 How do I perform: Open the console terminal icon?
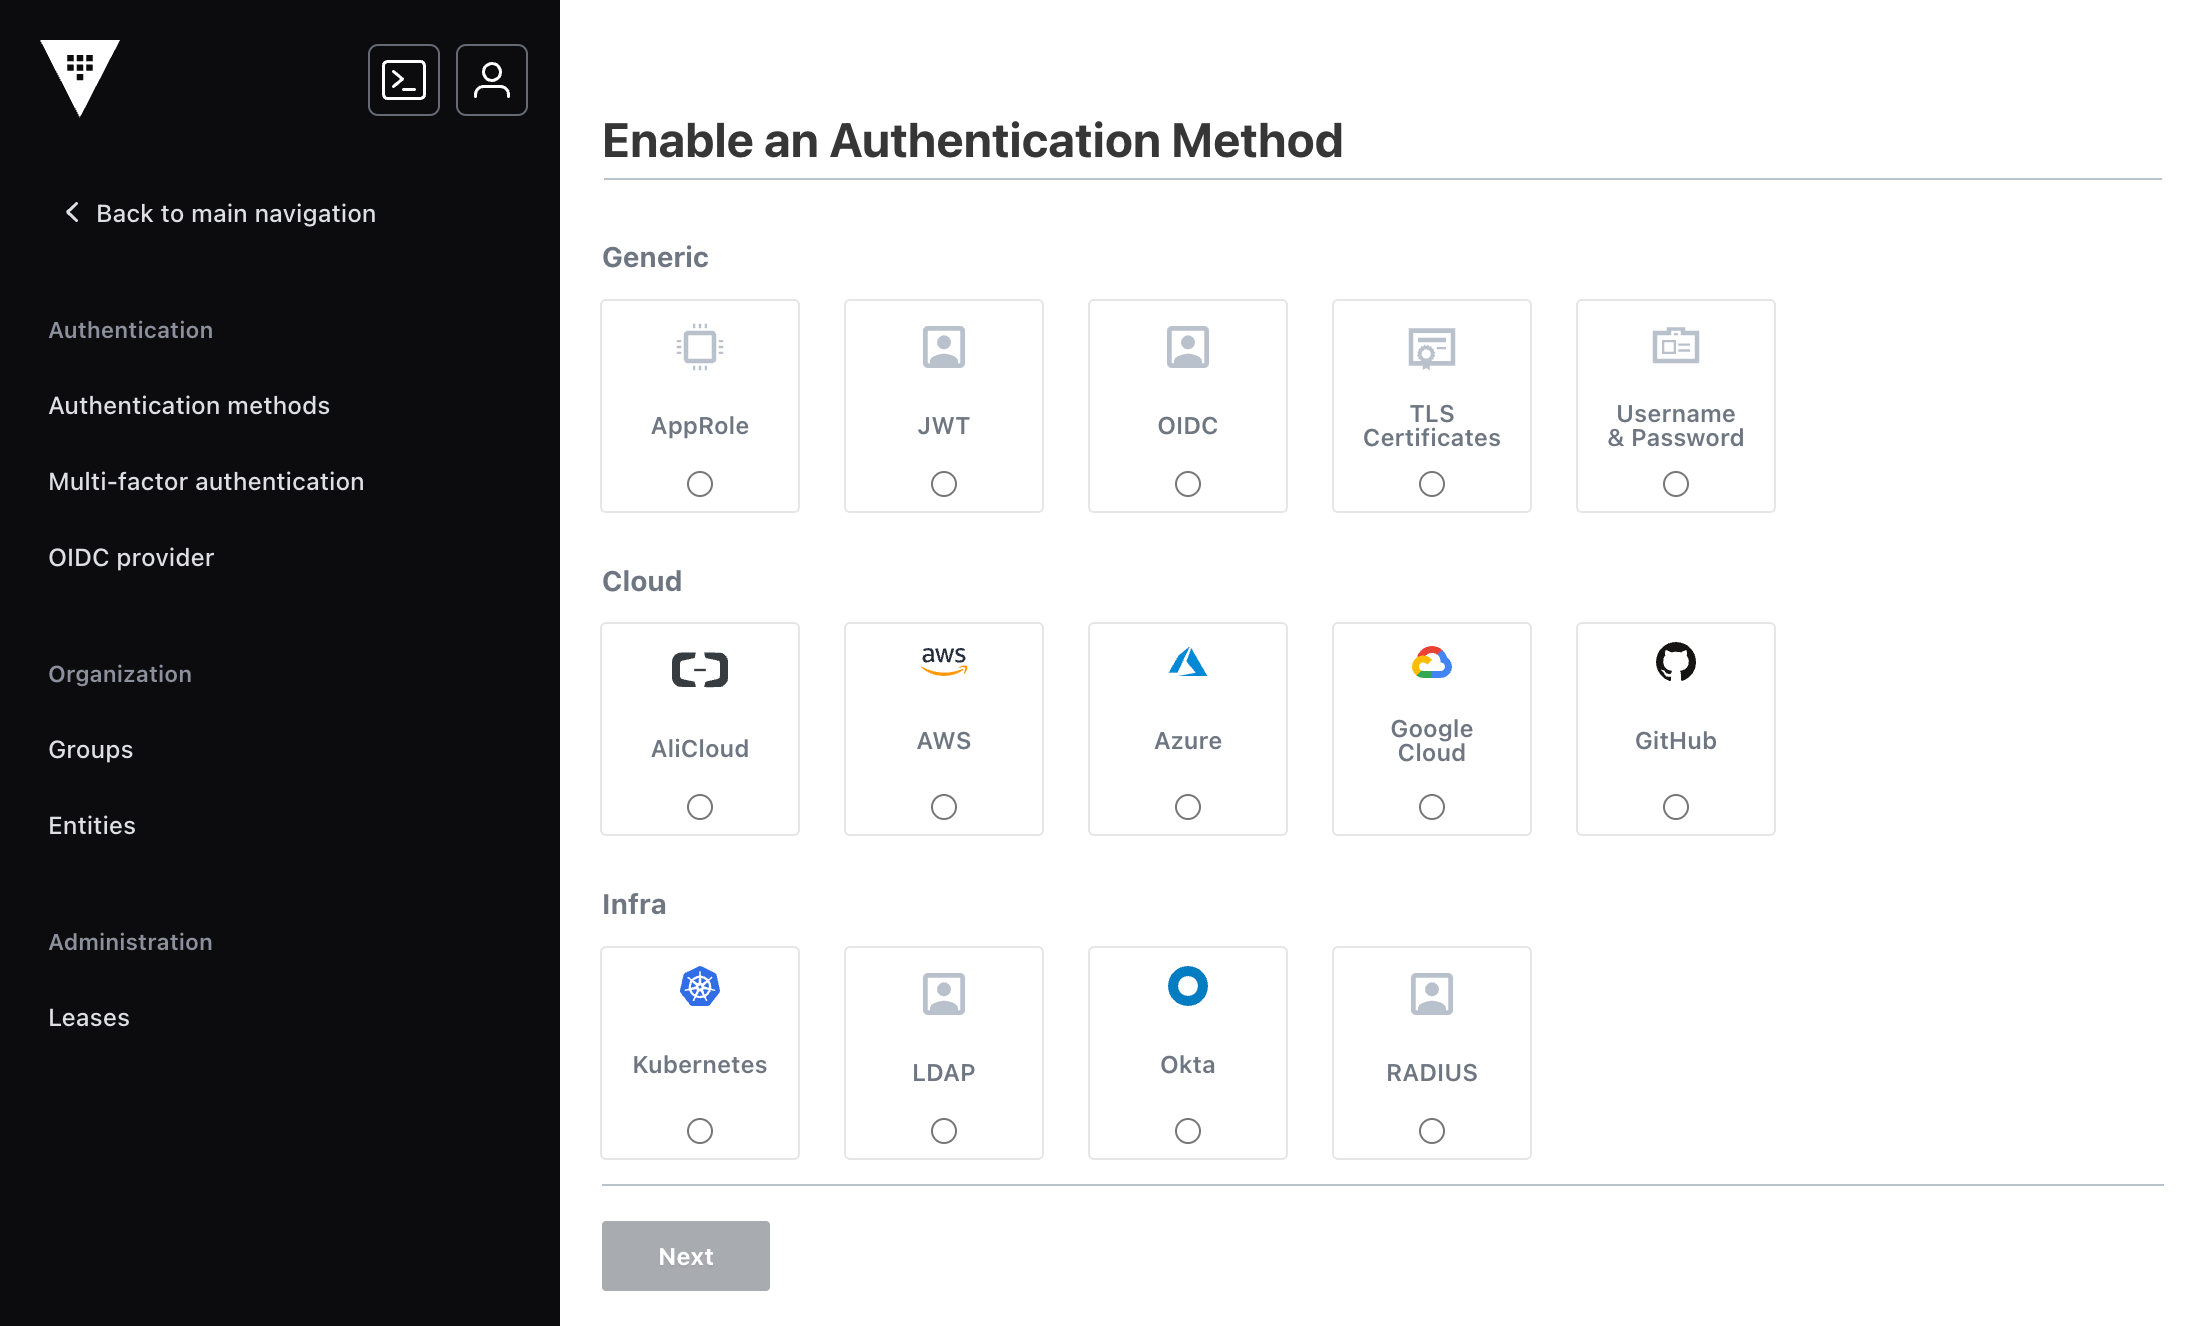coord(404,80)
